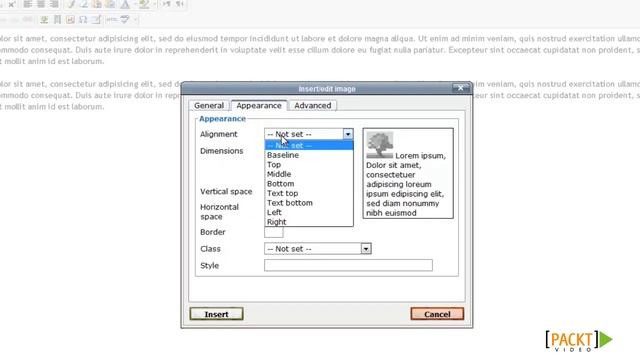Click the omega special character icon
This screenshot has width=640, height=360.
coord(83,20)
